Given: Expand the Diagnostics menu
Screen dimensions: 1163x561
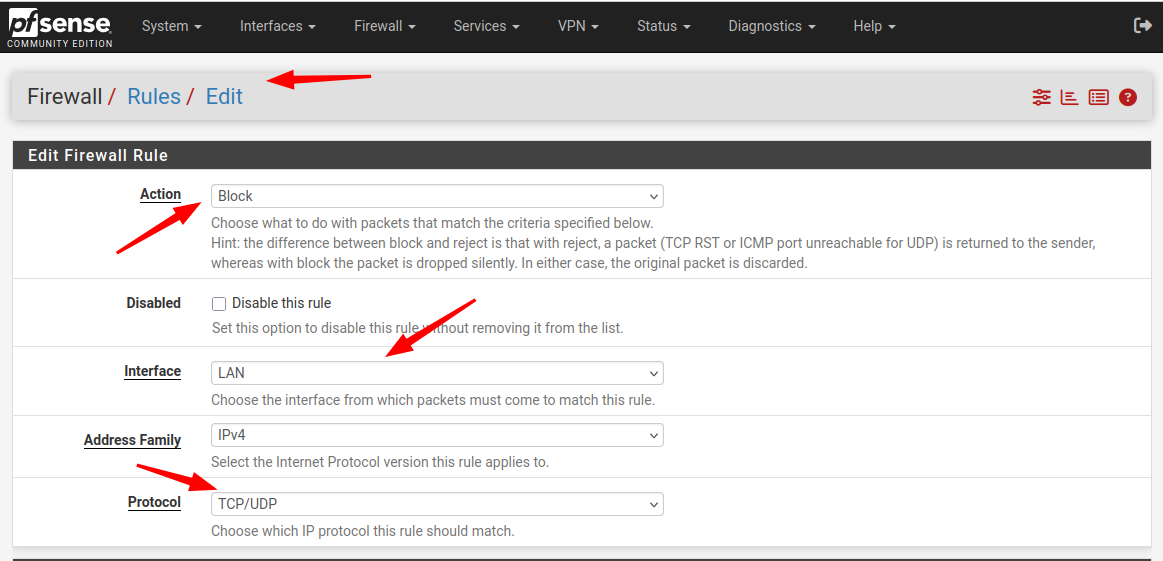Looking at the screenshot, I should click(771, 26).
